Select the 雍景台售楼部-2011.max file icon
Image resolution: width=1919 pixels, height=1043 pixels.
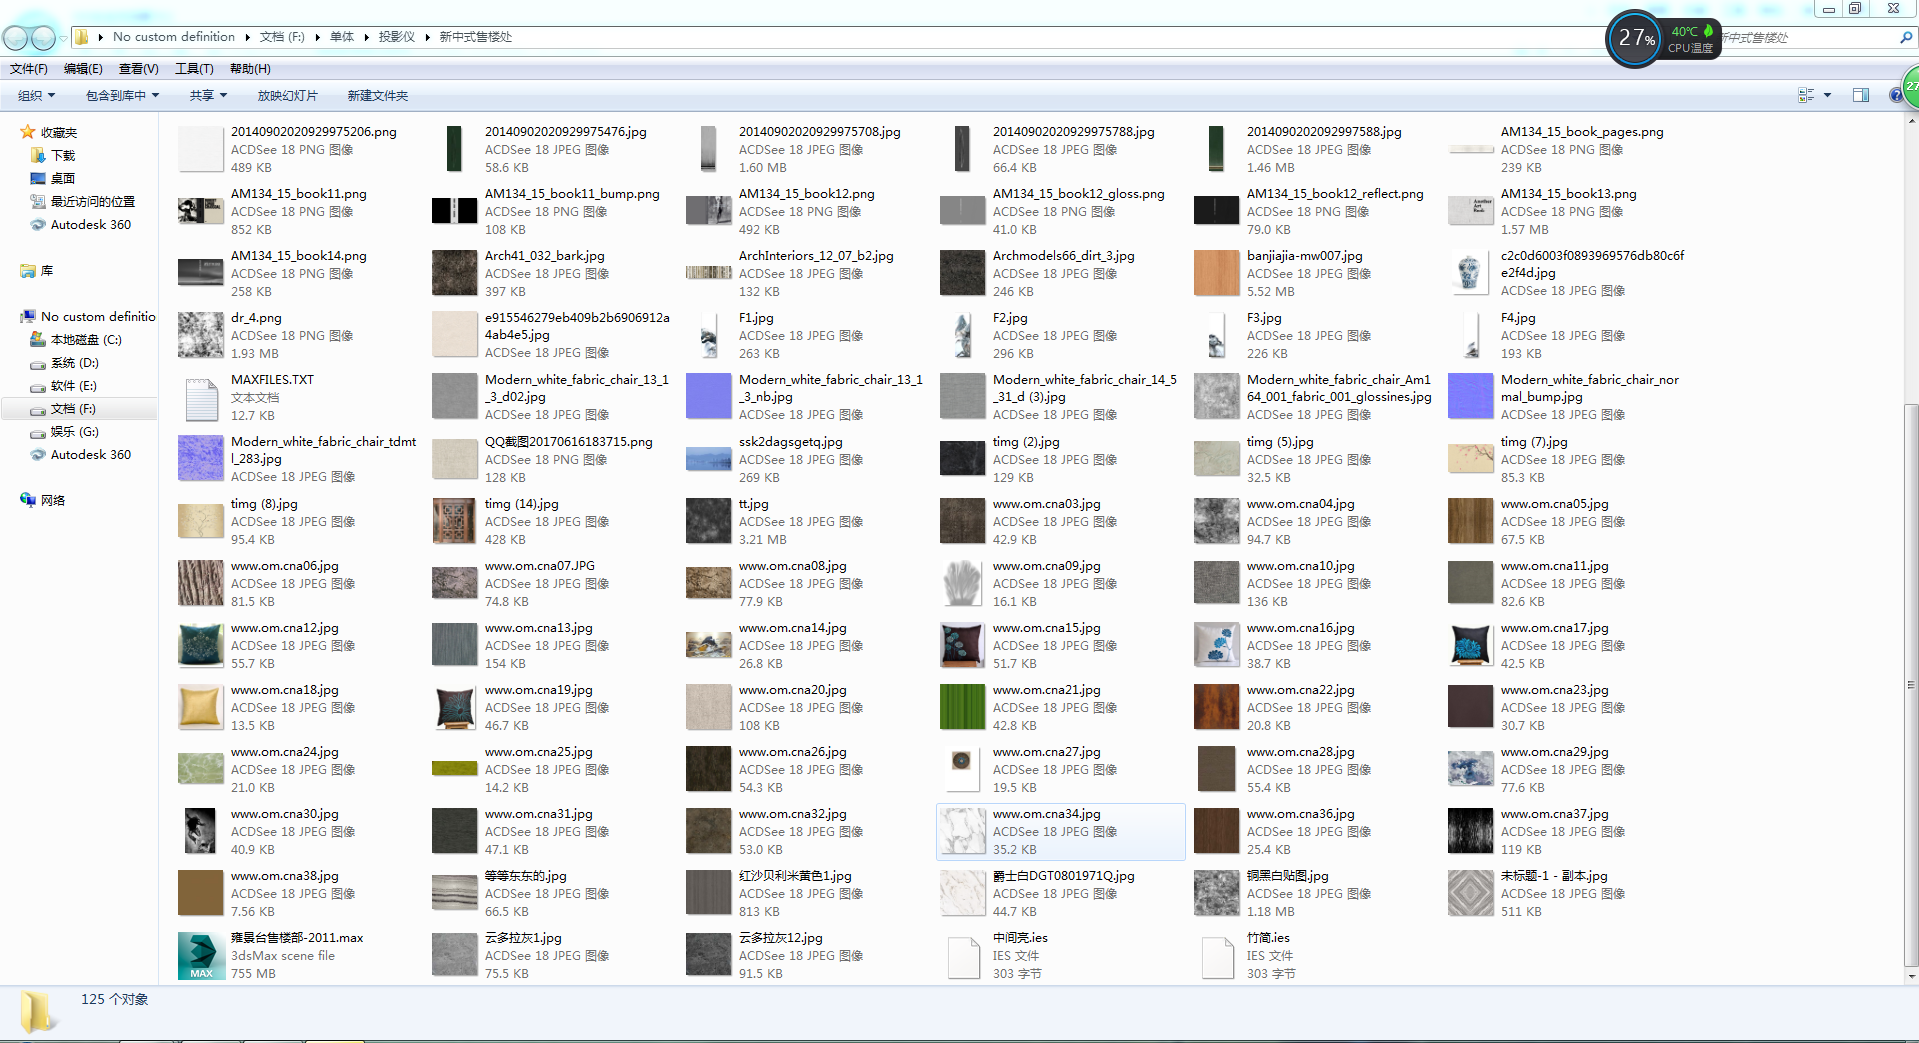(x=201, y=956)
